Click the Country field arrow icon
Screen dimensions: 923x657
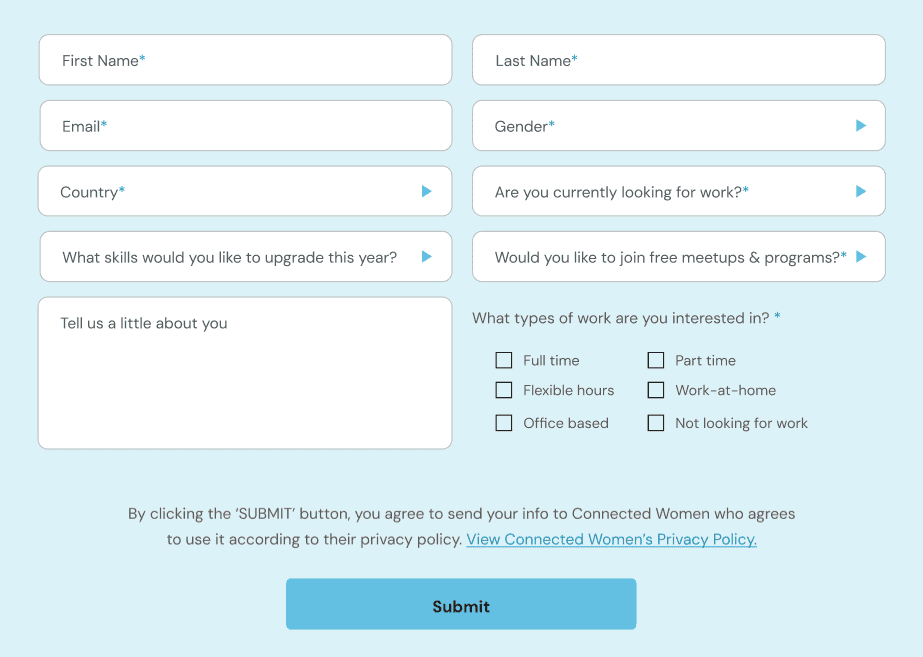pos(427,191)
